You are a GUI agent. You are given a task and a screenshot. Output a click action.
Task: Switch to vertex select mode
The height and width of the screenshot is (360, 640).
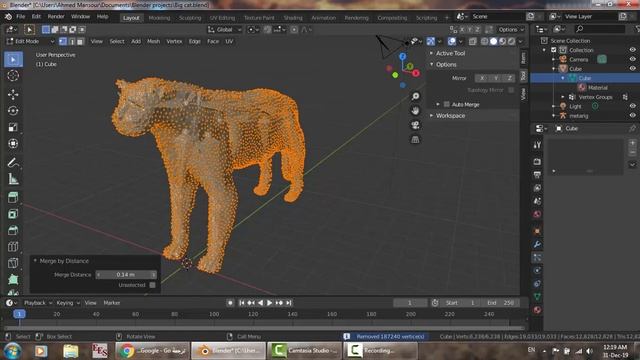pyautogui.click(x=63, y=41)
